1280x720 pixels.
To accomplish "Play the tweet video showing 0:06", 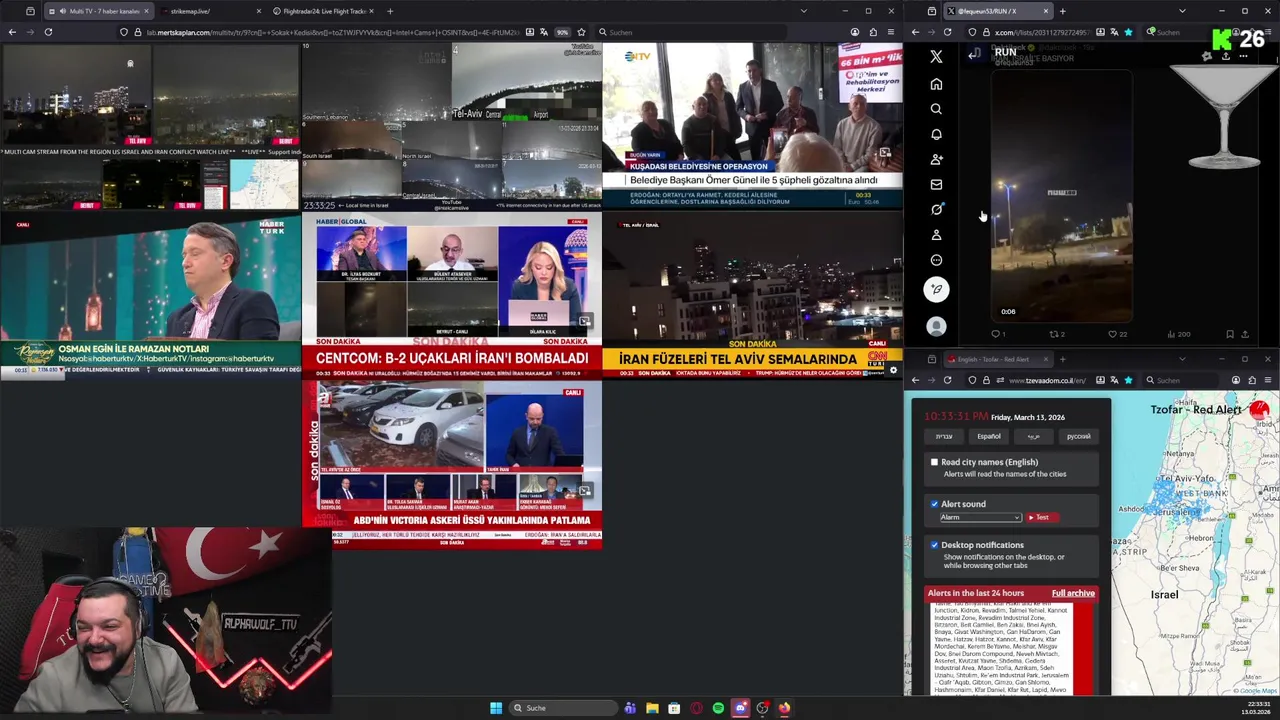I will tap(1062, 195).
